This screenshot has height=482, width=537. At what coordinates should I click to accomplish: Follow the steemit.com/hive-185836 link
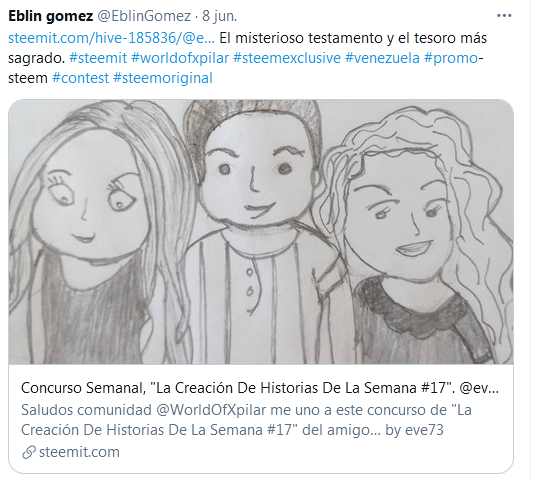[x=112, y=38]
